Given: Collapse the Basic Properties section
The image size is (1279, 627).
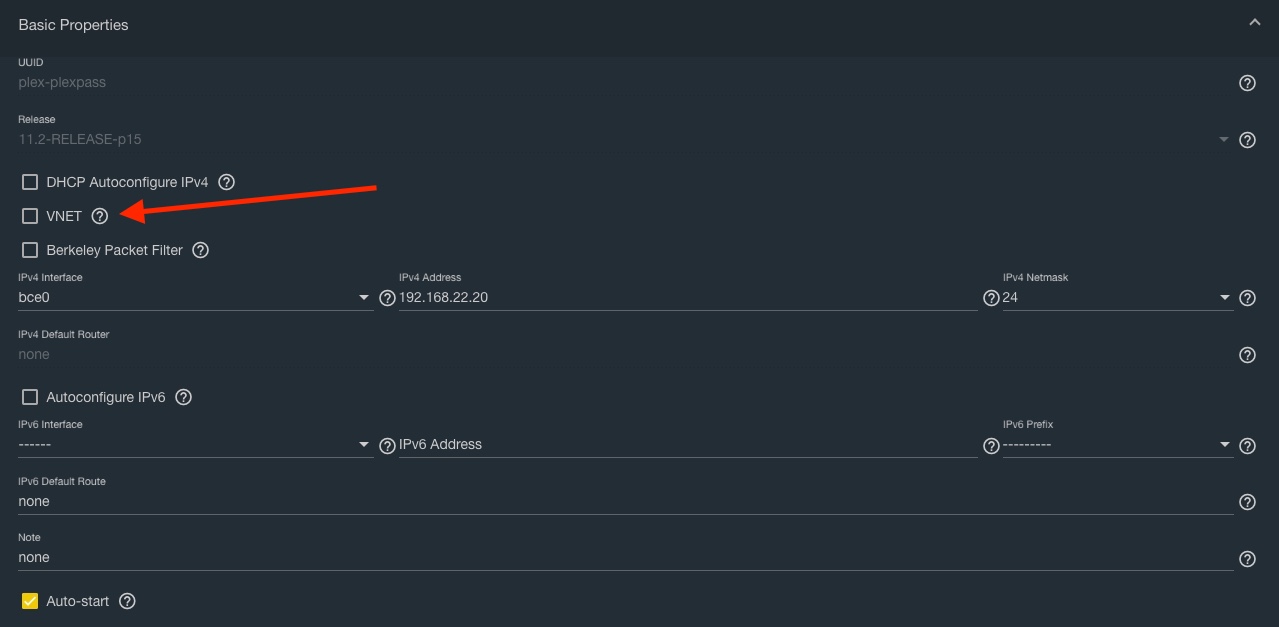Looking at the screenshot, I should point(1254,23).
